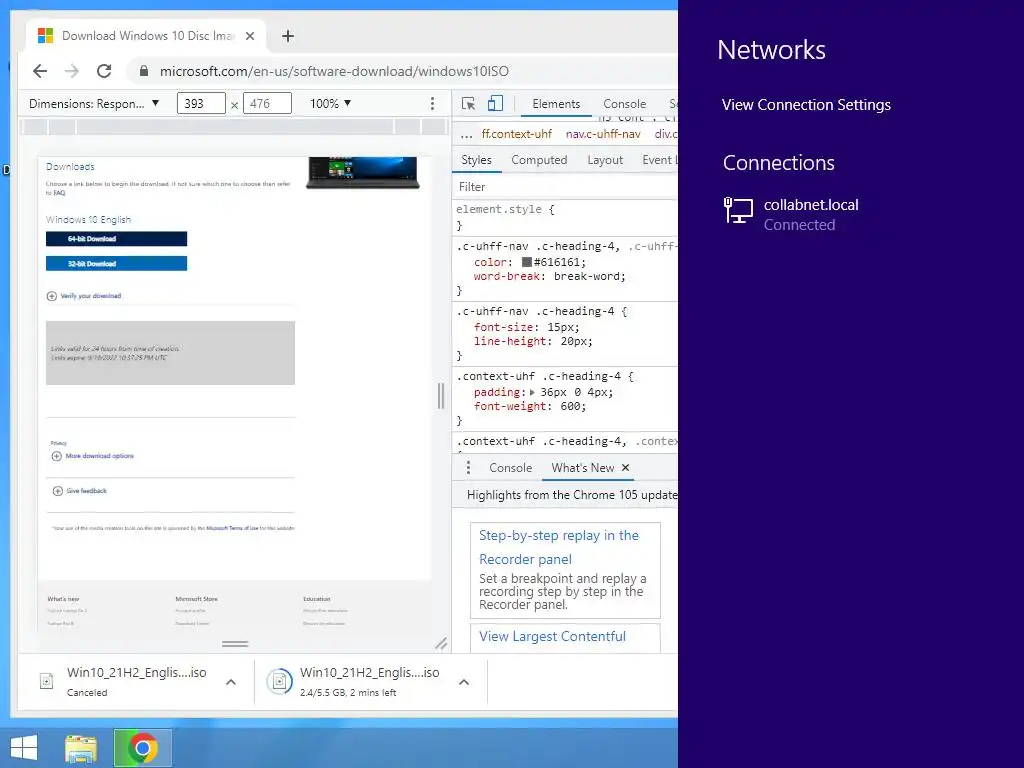1024x768 pixels.
Task: Open Step-by-step replay in the Recorder panel link
Action: coord(558,547)
